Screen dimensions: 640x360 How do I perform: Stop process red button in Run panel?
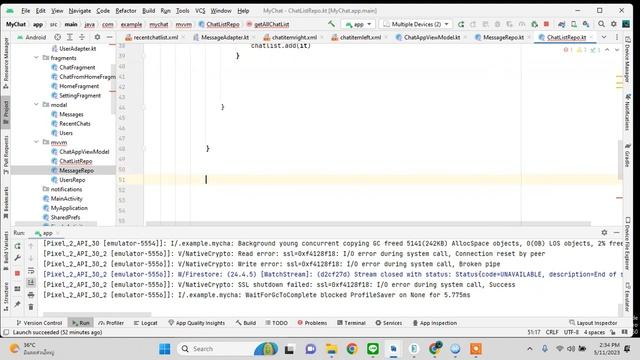[18, 273]
